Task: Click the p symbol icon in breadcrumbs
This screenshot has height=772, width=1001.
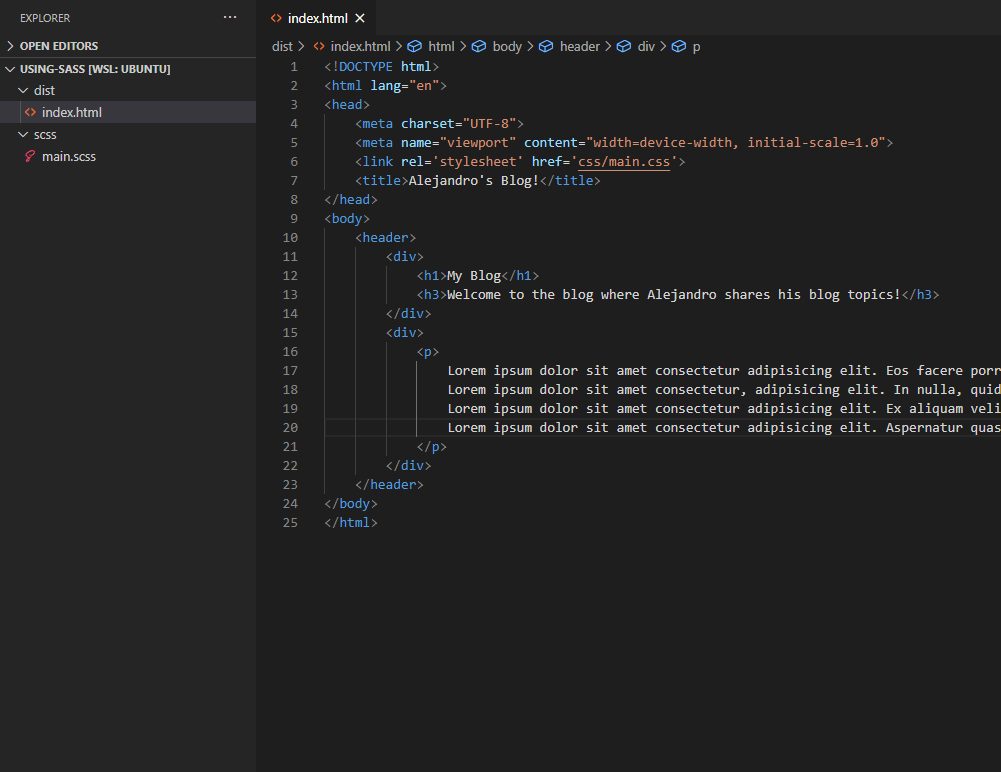Action: pos(679,46)
